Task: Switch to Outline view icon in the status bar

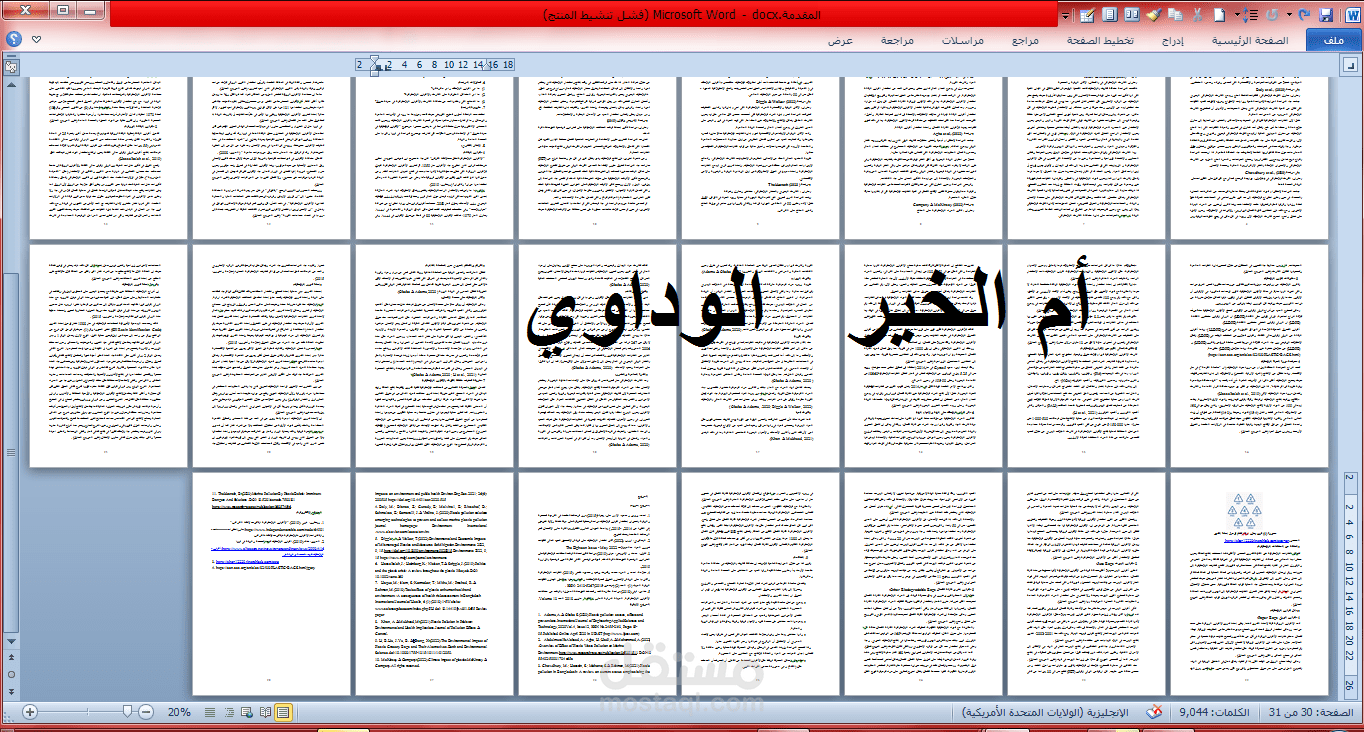Action: pyautogui.click(x=229, y=712)
